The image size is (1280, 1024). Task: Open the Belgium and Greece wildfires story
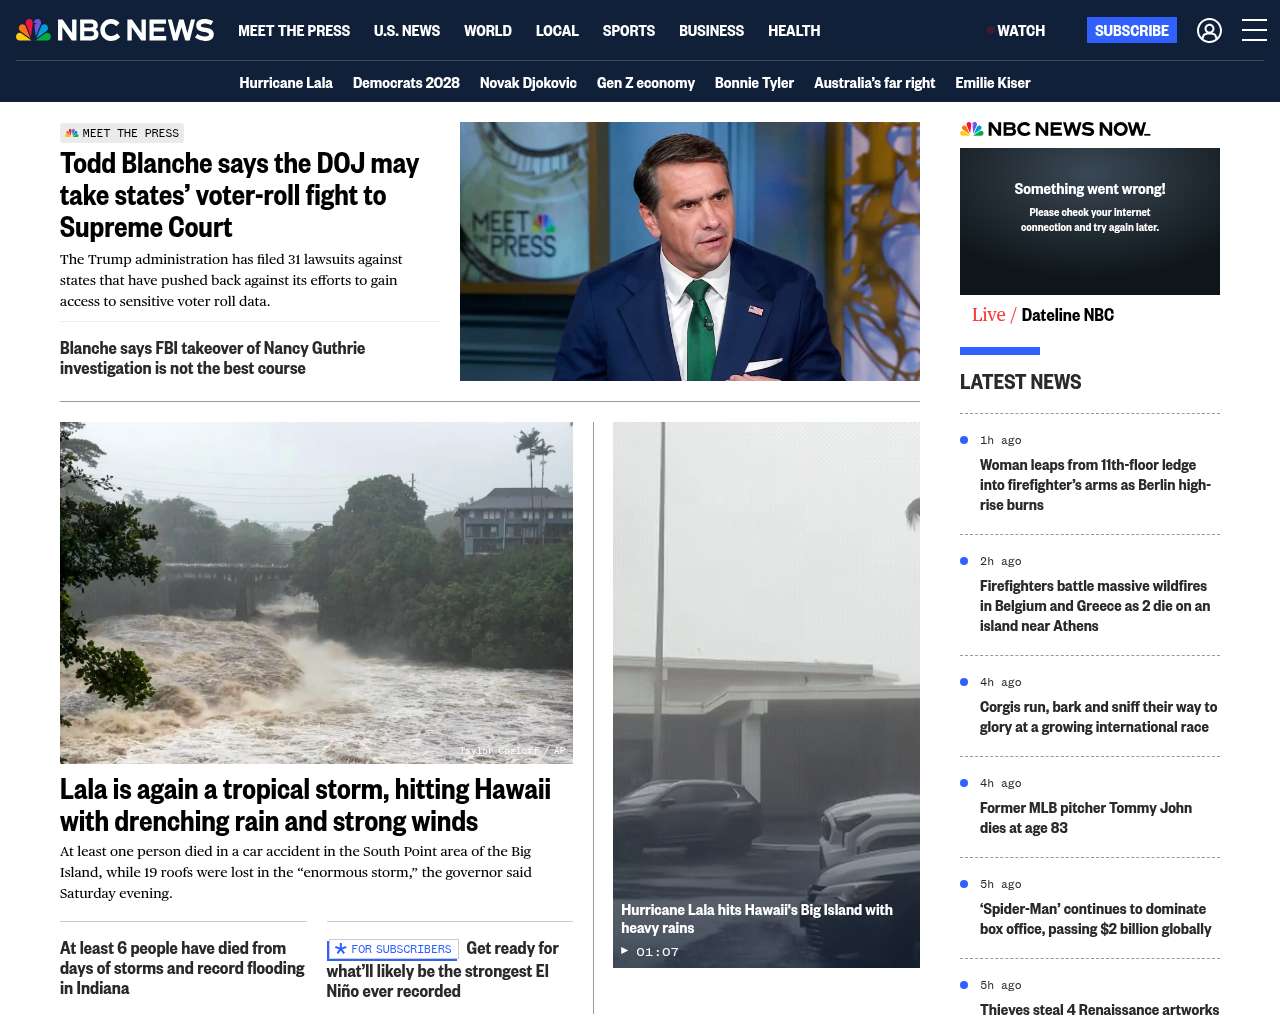[x=1095, y=606]
